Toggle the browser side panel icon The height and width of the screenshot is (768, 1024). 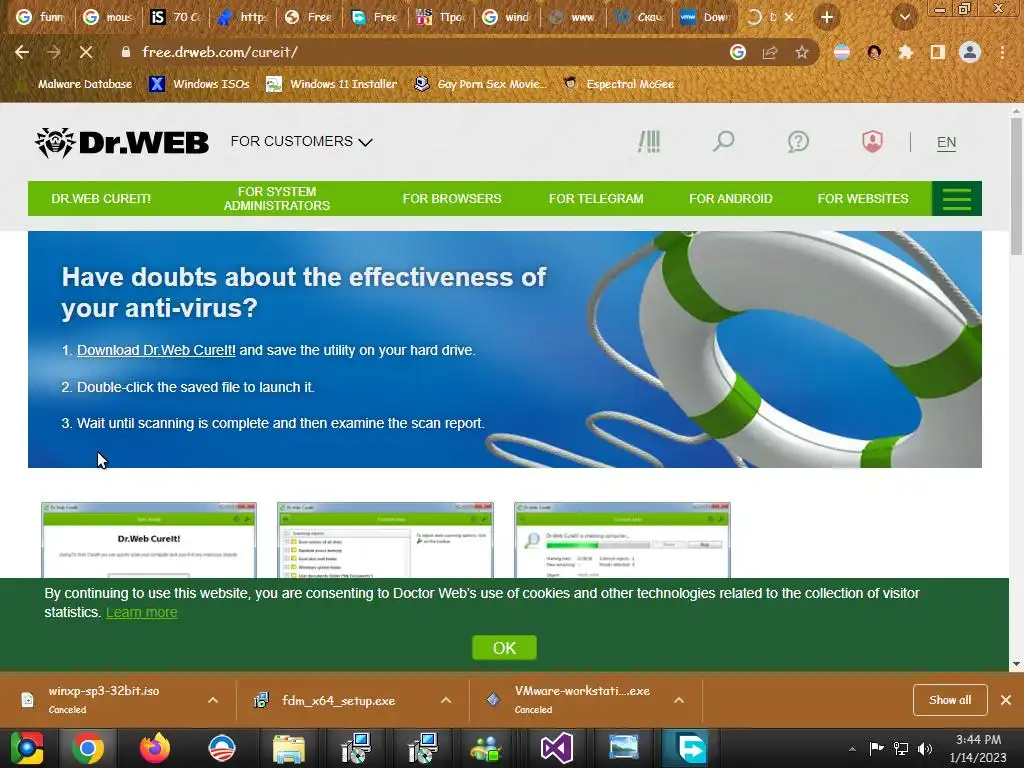pos(938,52)
